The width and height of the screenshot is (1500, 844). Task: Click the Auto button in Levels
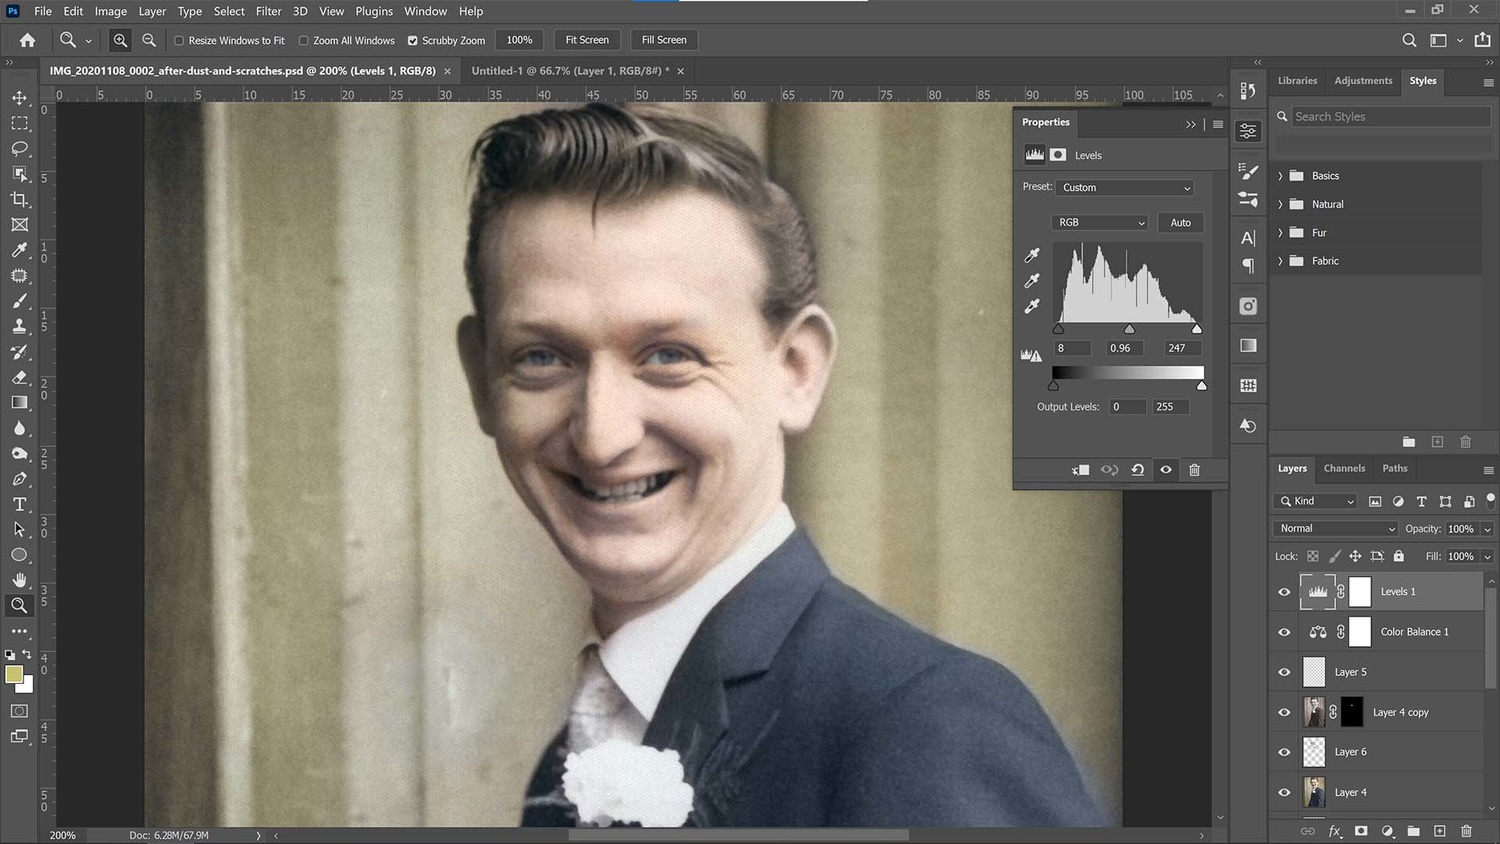1180,222
